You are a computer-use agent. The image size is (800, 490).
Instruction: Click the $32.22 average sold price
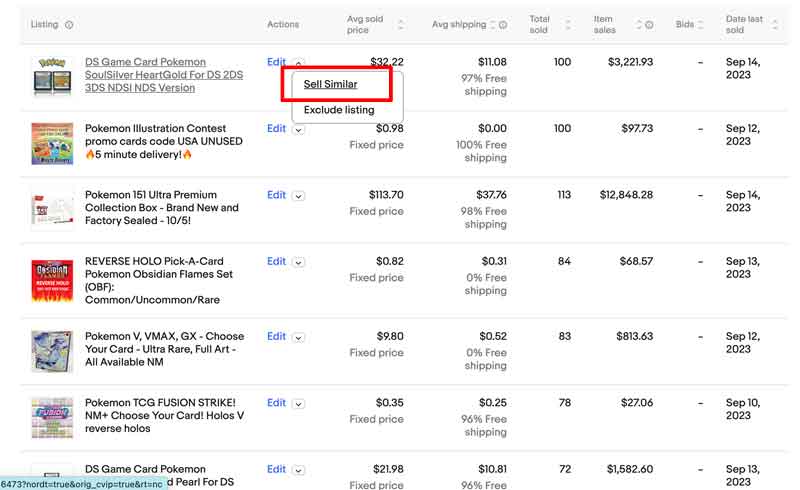point(387,62)
